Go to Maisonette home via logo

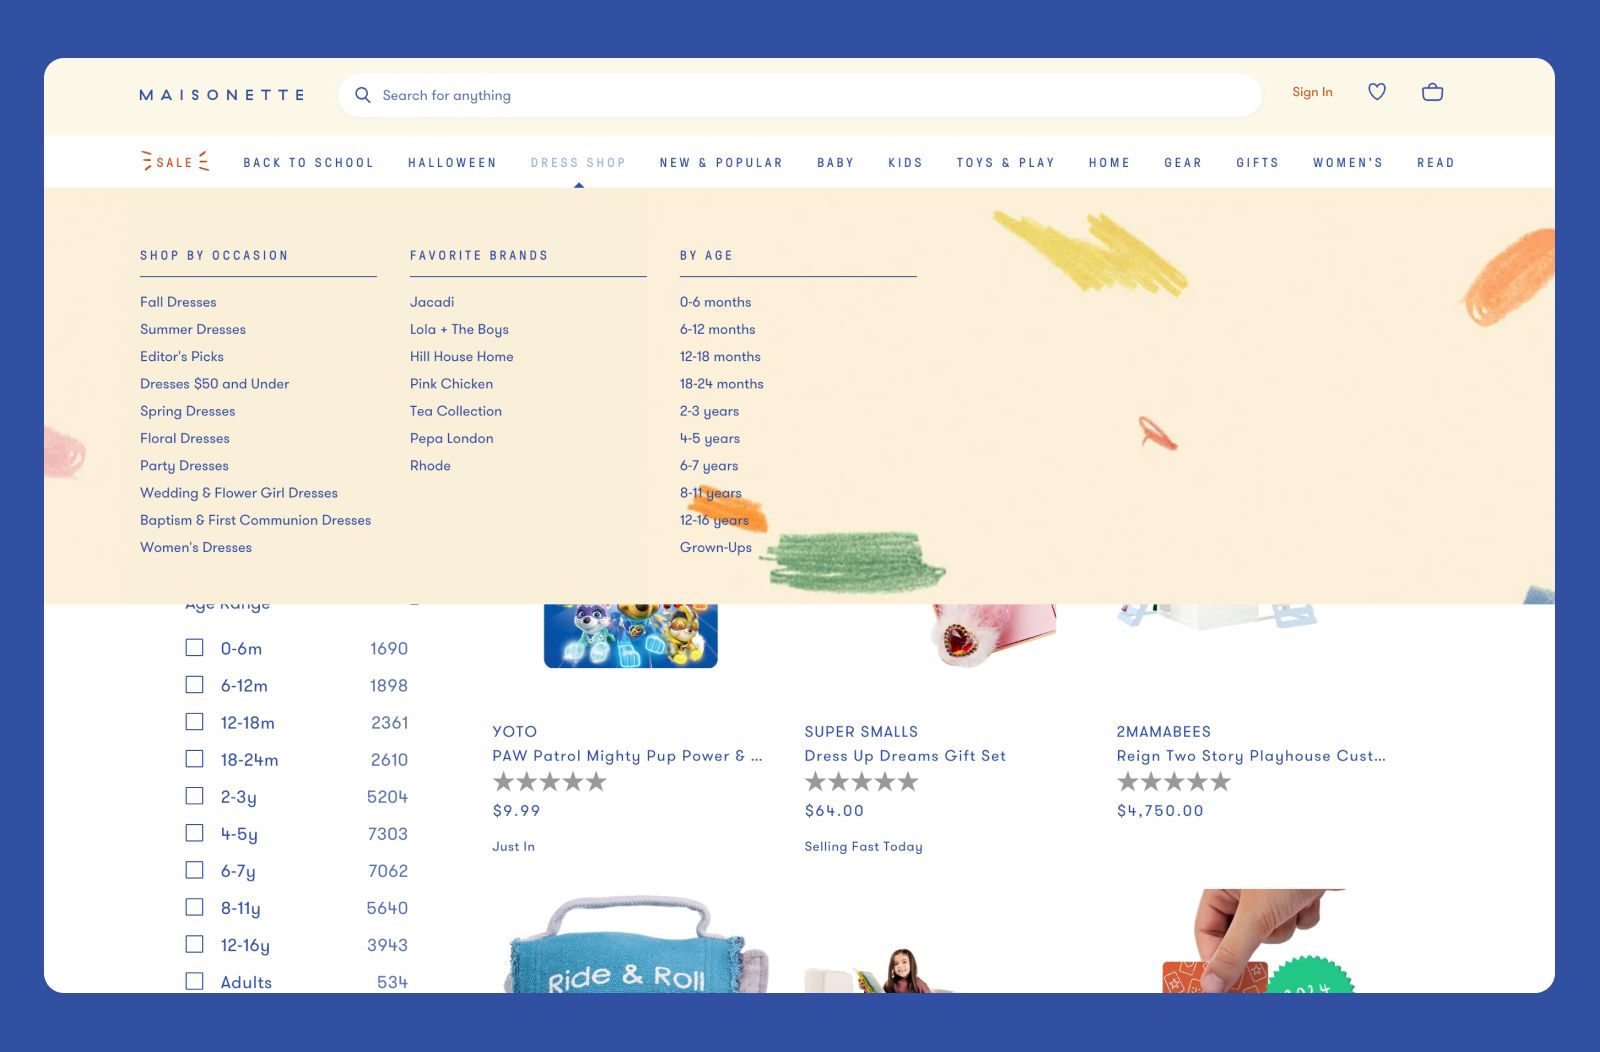pyautogui.click(x=222, y=95)
